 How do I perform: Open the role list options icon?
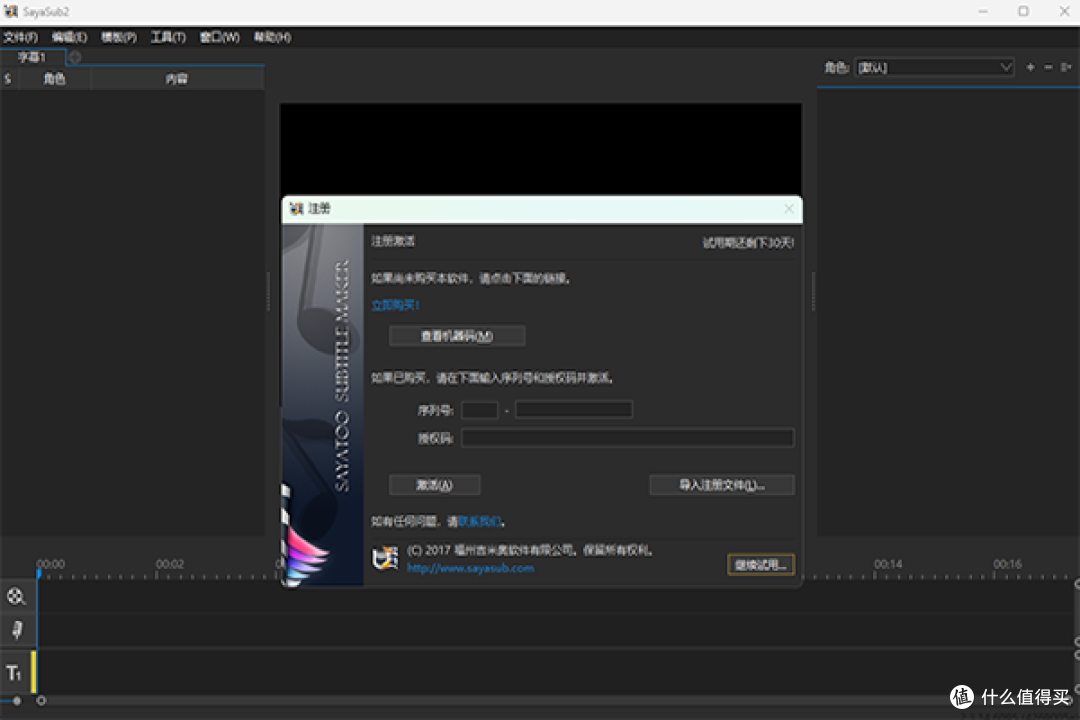point(1066,67)
